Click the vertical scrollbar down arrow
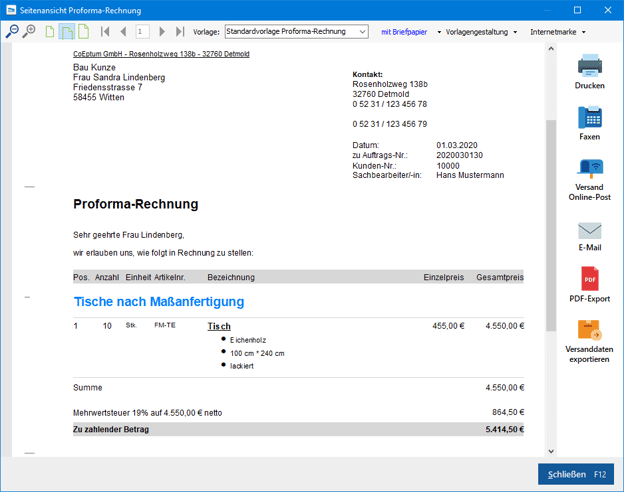 tap(550, 452)
